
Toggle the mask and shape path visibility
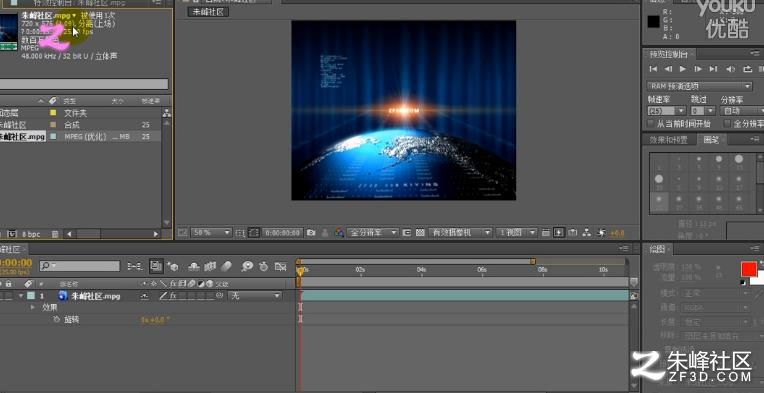pyautogui.click(x=253, y=233)
